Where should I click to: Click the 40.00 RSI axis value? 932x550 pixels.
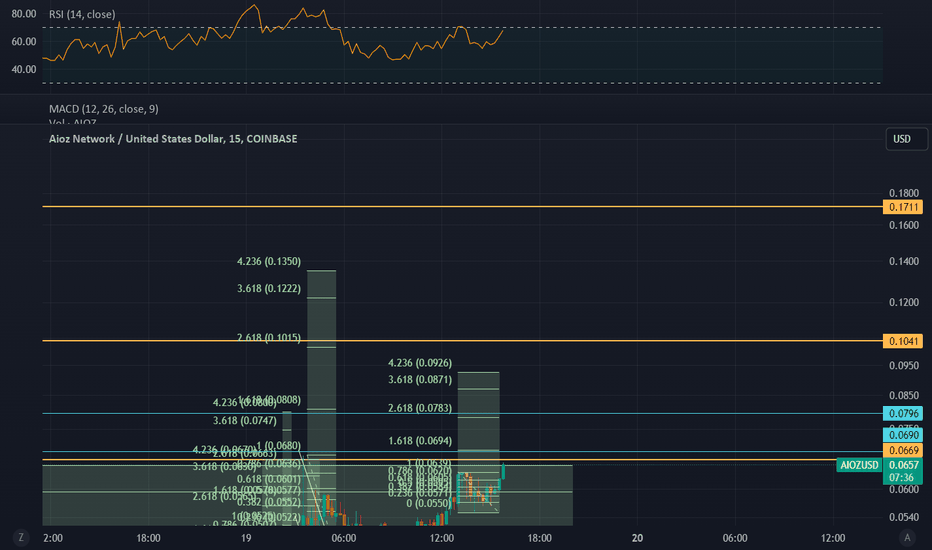click(x=24, y=70)
